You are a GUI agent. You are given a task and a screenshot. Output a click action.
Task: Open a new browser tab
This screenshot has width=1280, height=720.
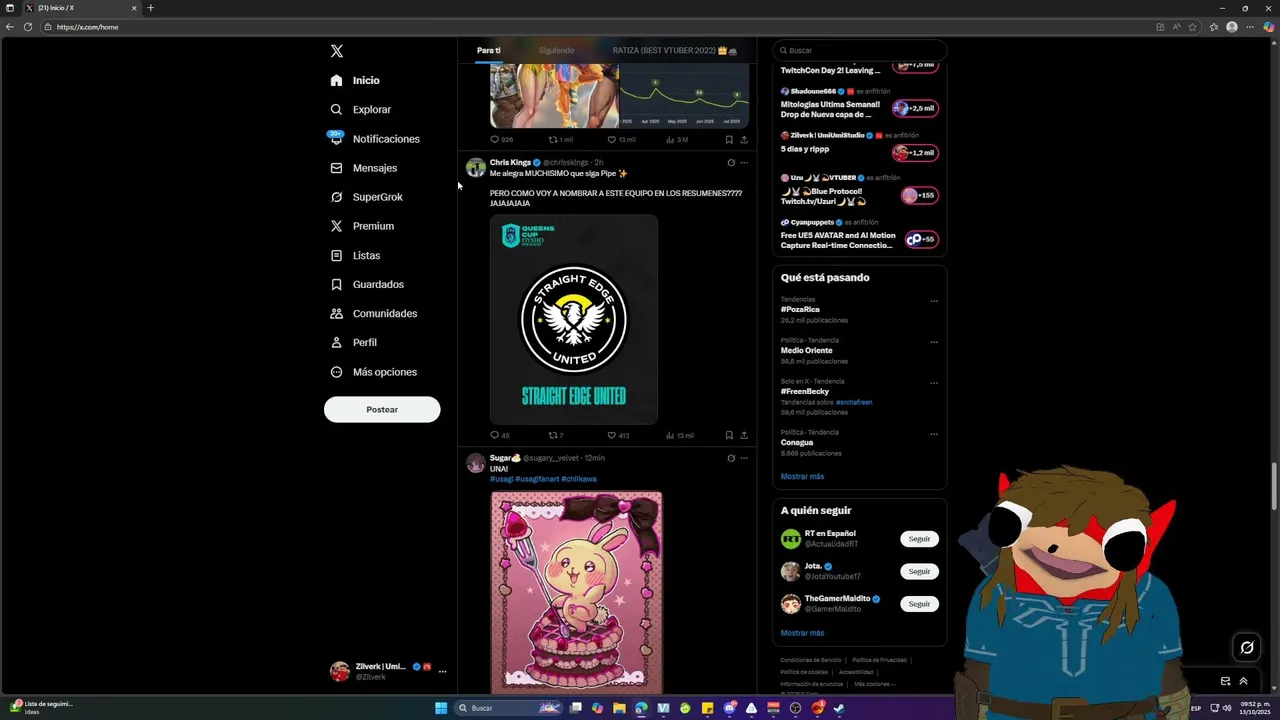coord(151,8)
